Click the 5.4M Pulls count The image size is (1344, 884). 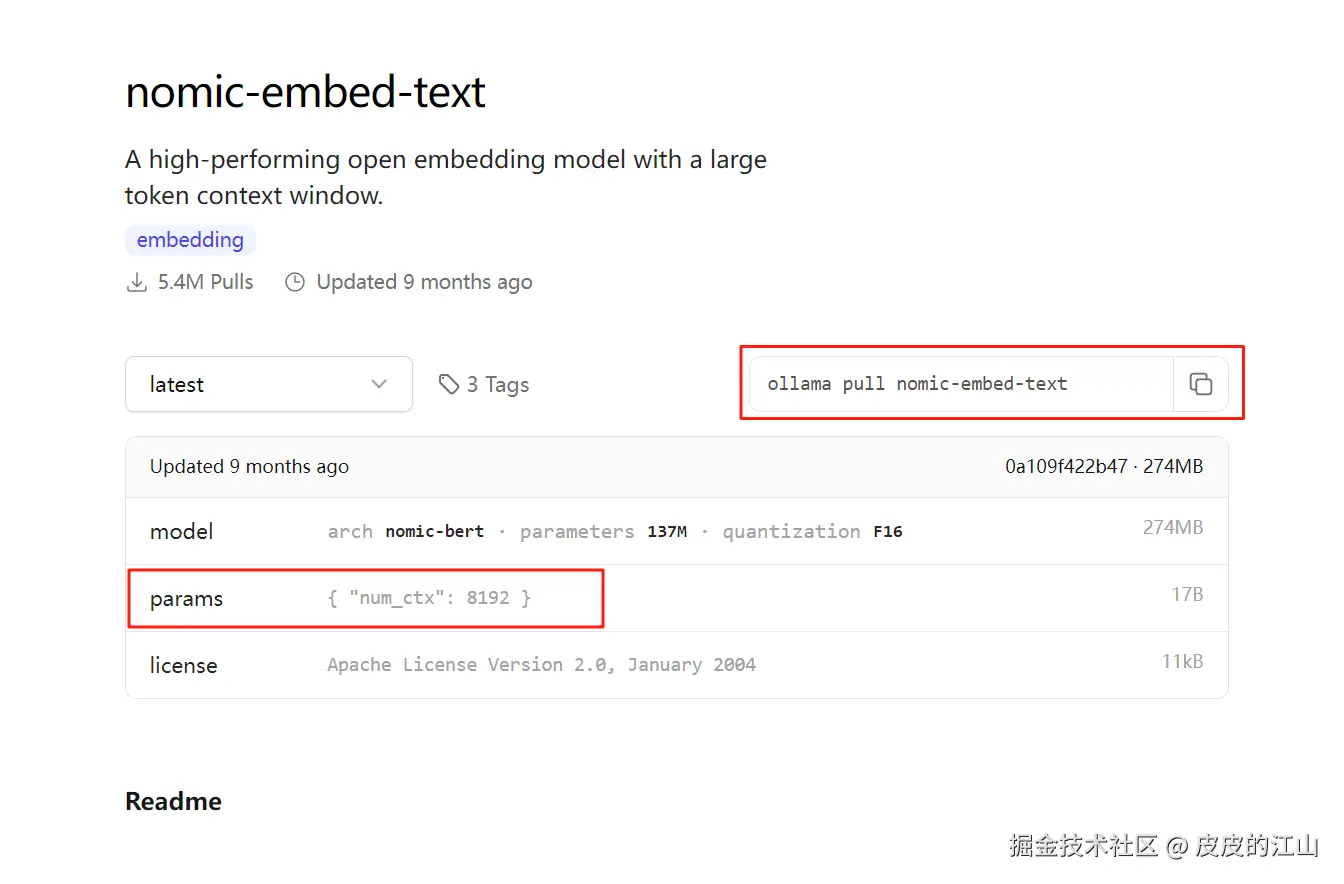206,283
